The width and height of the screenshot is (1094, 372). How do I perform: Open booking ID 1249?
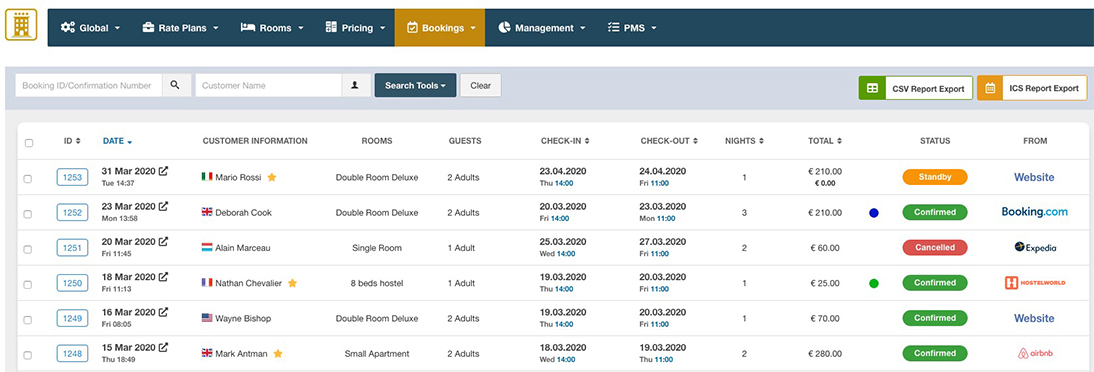73,318
